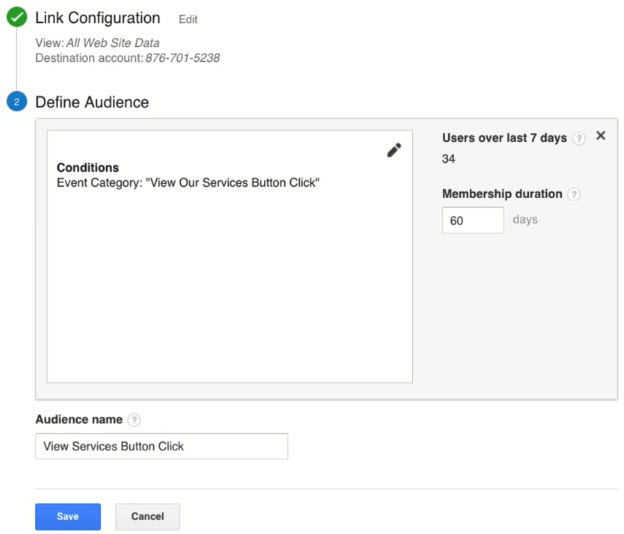Viewport: 624px width, 534px height.
Task: Open the Membership duration help tooltip
Action: (573, 195)
